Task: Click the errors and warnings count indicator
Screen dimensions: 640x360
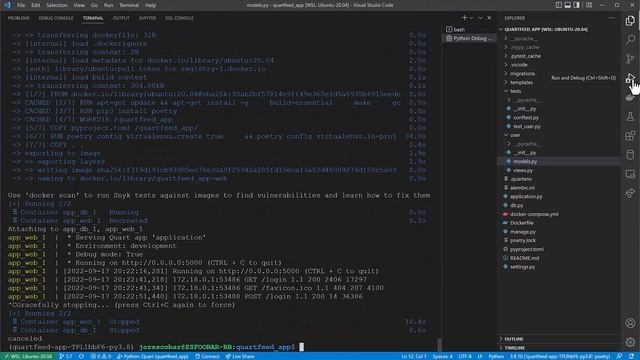Action: [100, 356]
